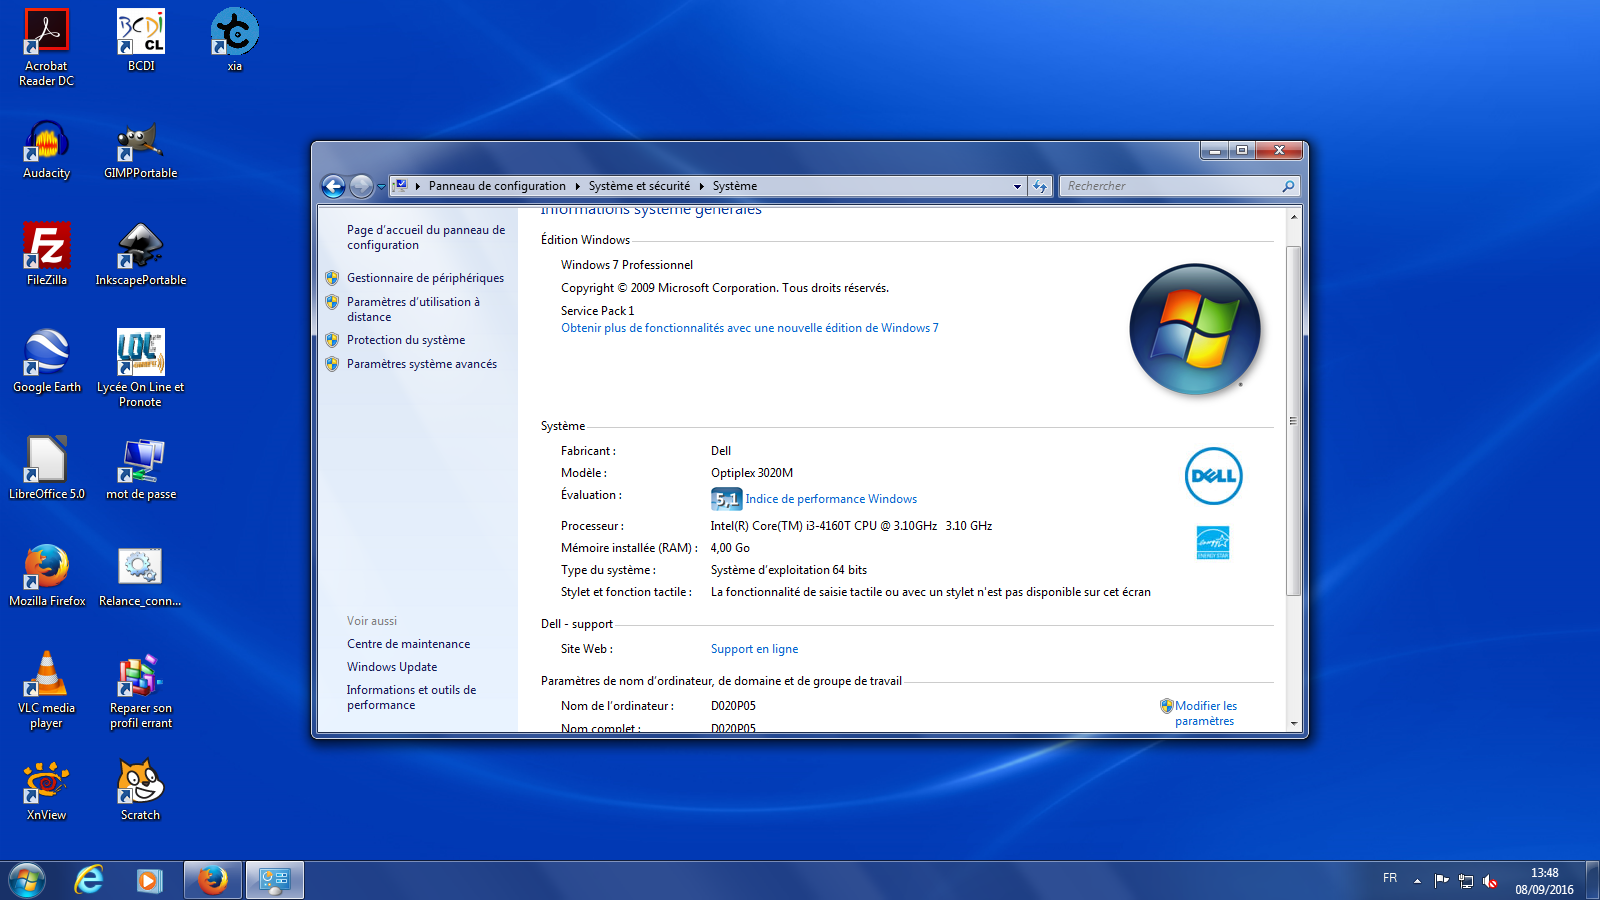Expand the address bar history dropdown
Image resolution: width=1600 pixels, height=900 pixels.
pyautogui.click(x=1017, y=186)
